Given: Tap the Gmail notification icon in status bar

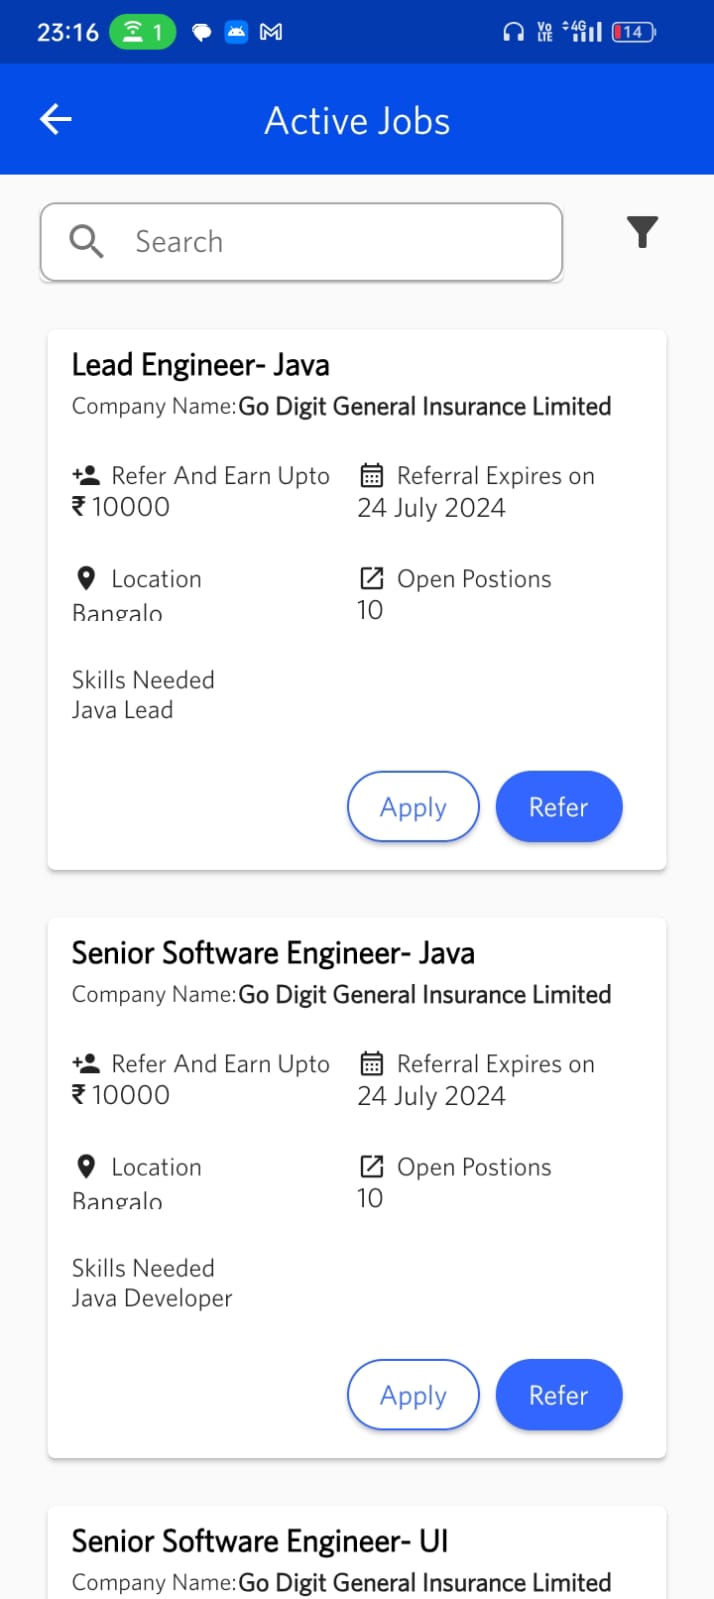Looking at the screenshot, I should pos(271,32).
